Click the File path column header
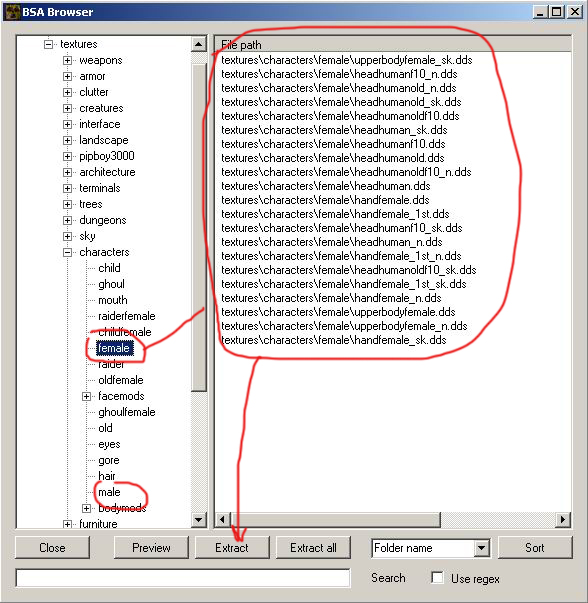 393,45
